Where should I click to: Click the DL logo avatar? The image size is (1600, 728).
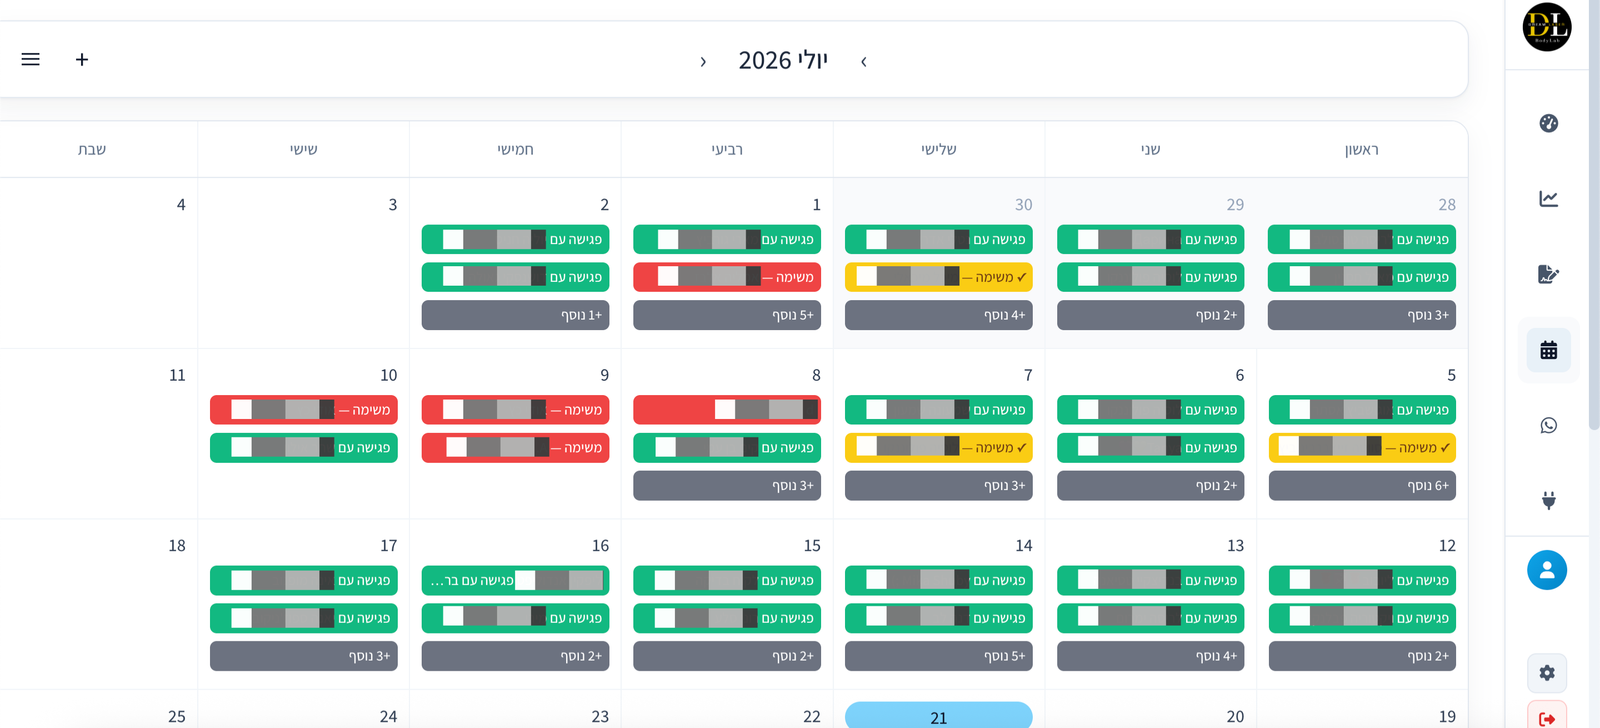pos(1547,27)
